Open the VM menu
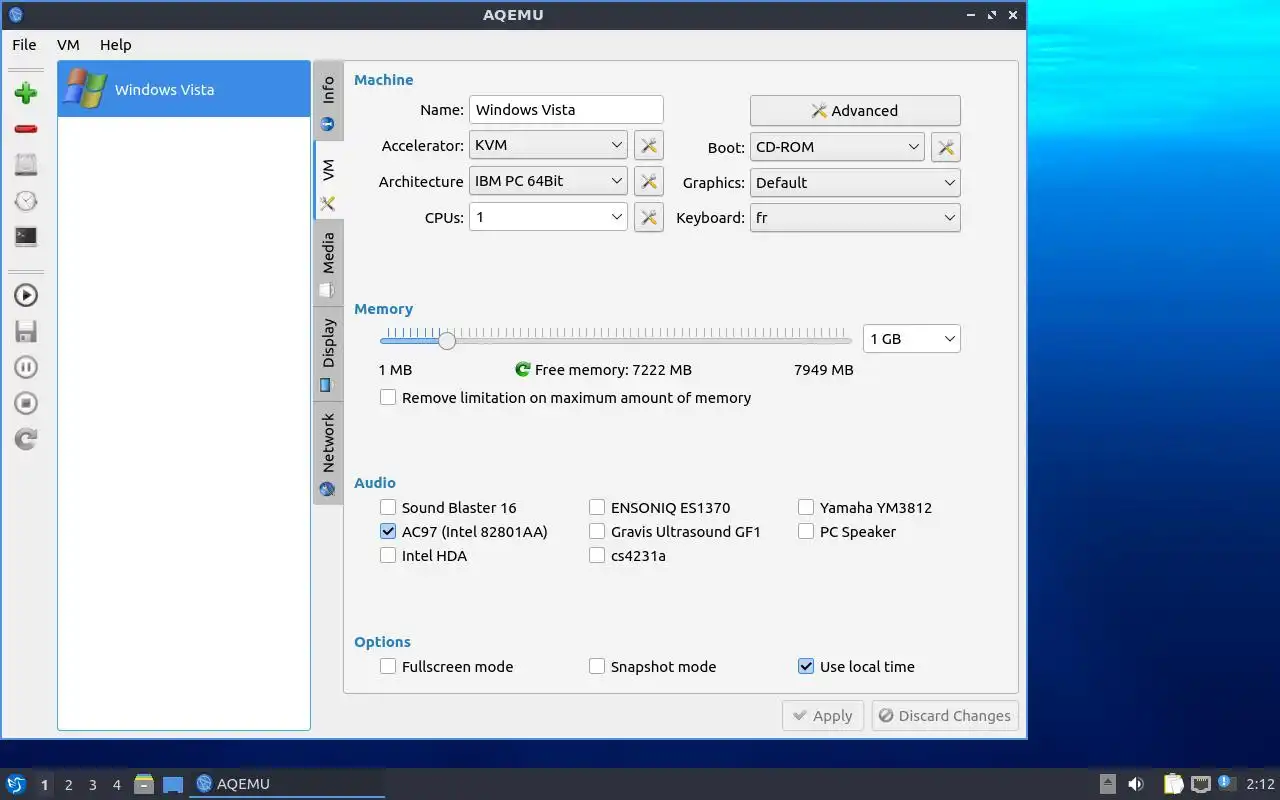Viewport: 1280px width, 800px height. pos(68,45)
